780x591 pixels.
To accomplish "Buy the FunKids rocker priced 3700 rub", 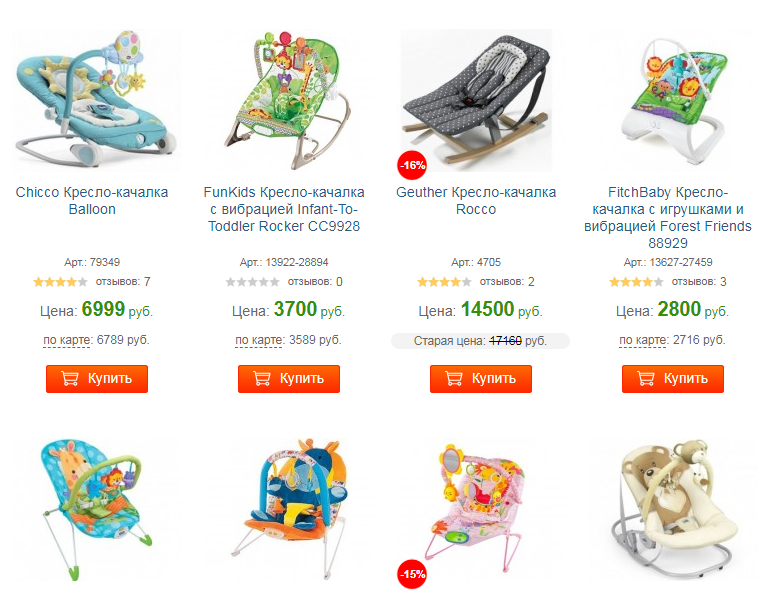I will tap(289, 379).
